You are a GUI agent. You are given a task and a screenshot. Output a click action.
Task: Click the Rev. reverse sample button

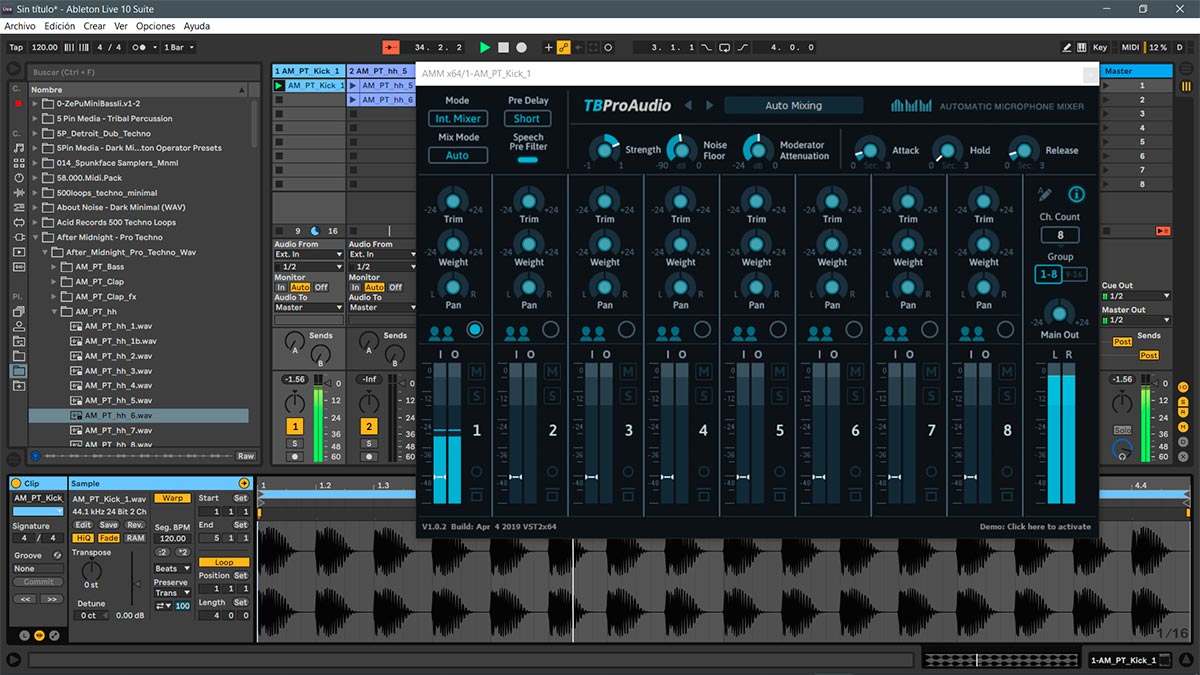point(134,525)
